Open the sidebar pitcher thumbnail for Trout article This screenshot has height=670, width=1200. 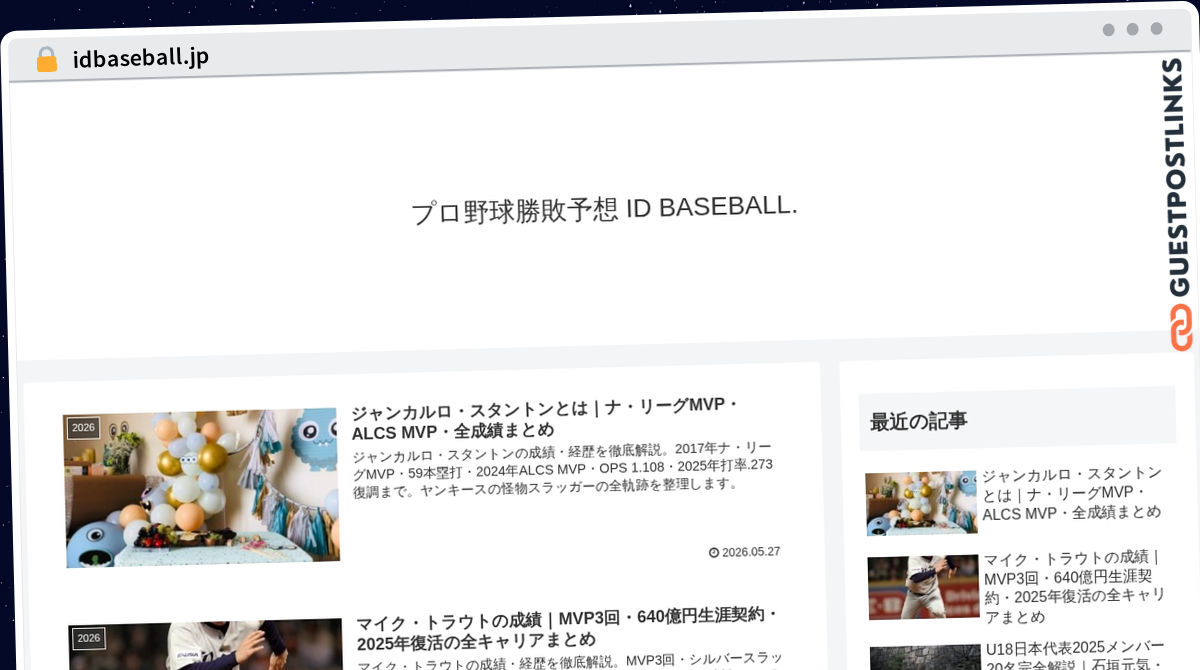(x=924, y=587)
